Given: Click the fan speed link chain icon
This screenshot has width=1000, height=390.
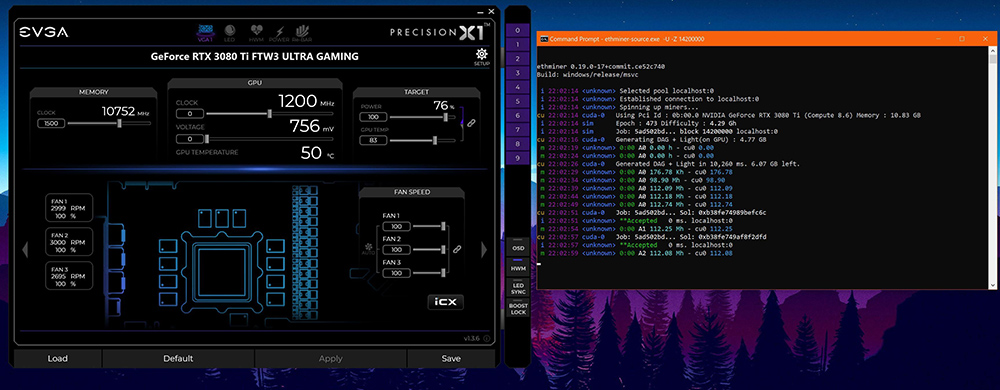Looking at the screenshot, I should coord(456,249).
